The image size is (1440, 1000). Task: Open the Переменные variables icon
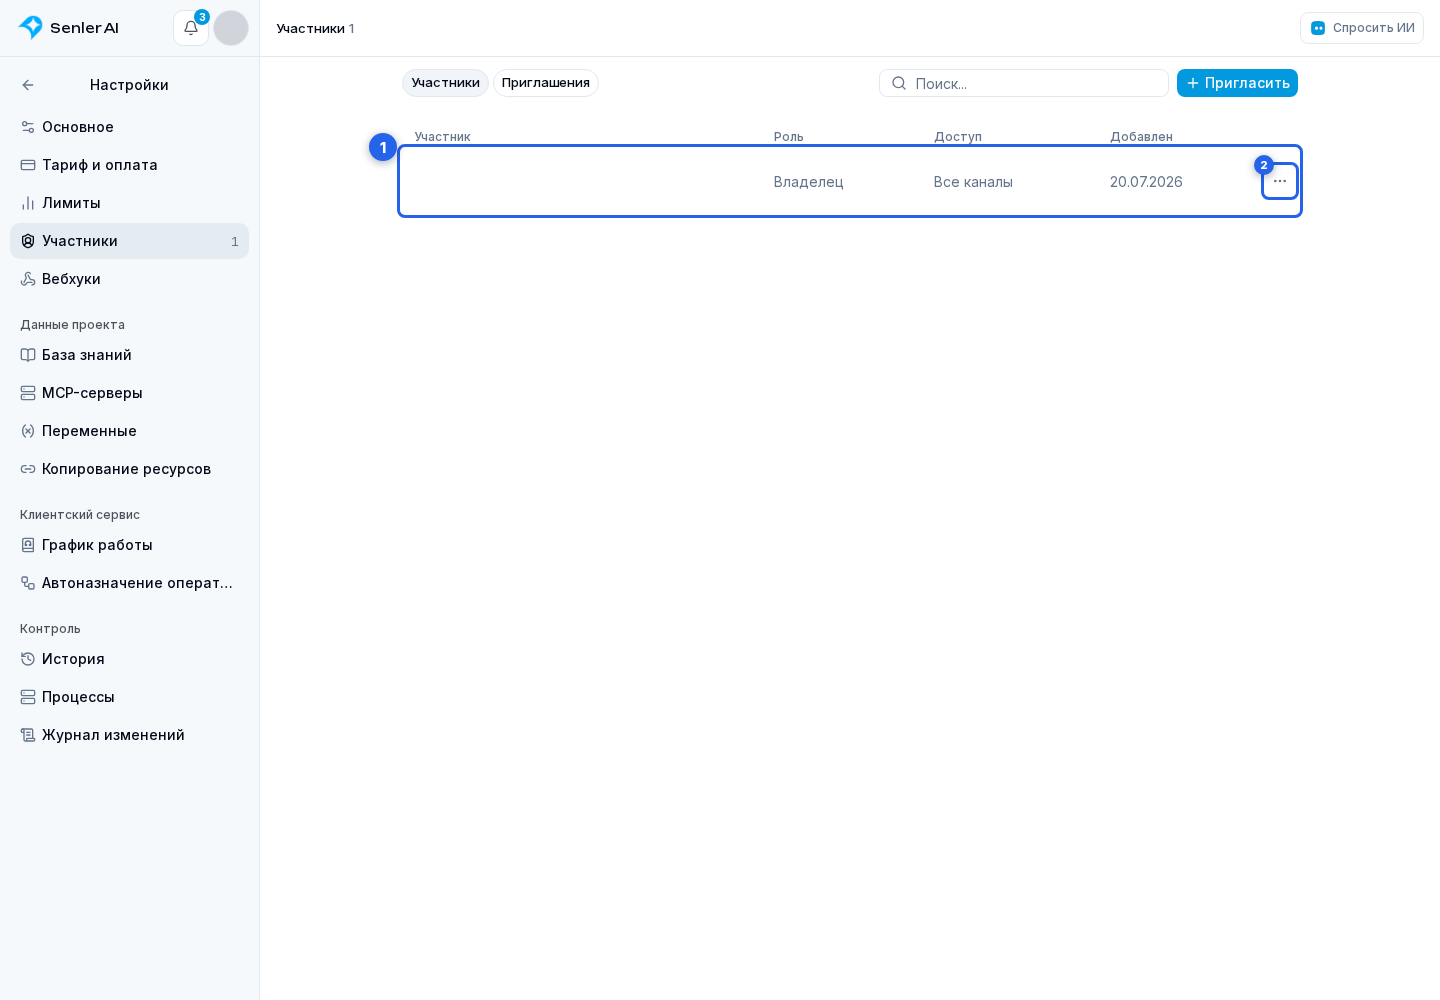28,431
